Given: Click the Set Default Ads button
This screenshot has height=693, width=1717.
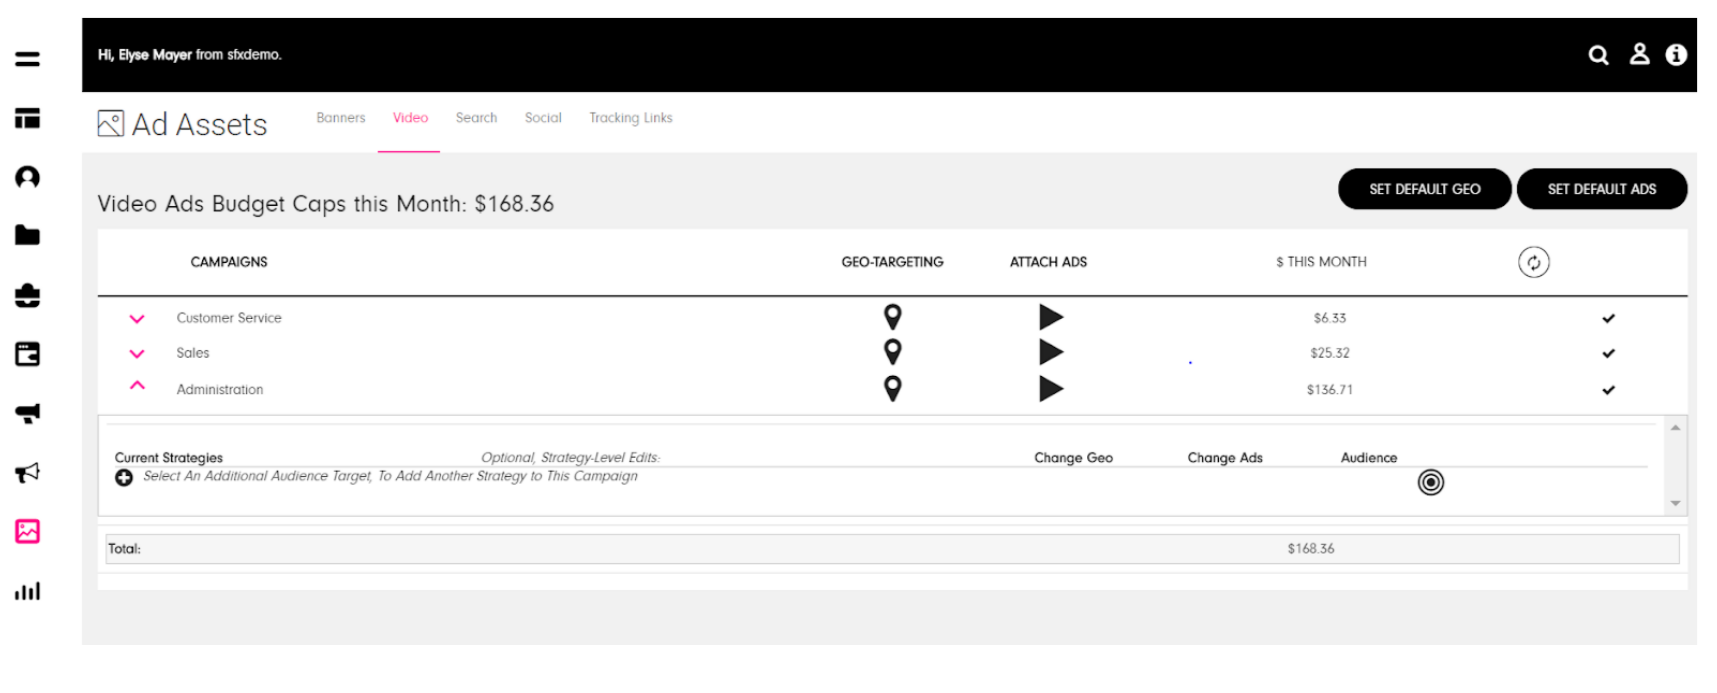Looking at the screenshot, I should [x=1601, y=189].
